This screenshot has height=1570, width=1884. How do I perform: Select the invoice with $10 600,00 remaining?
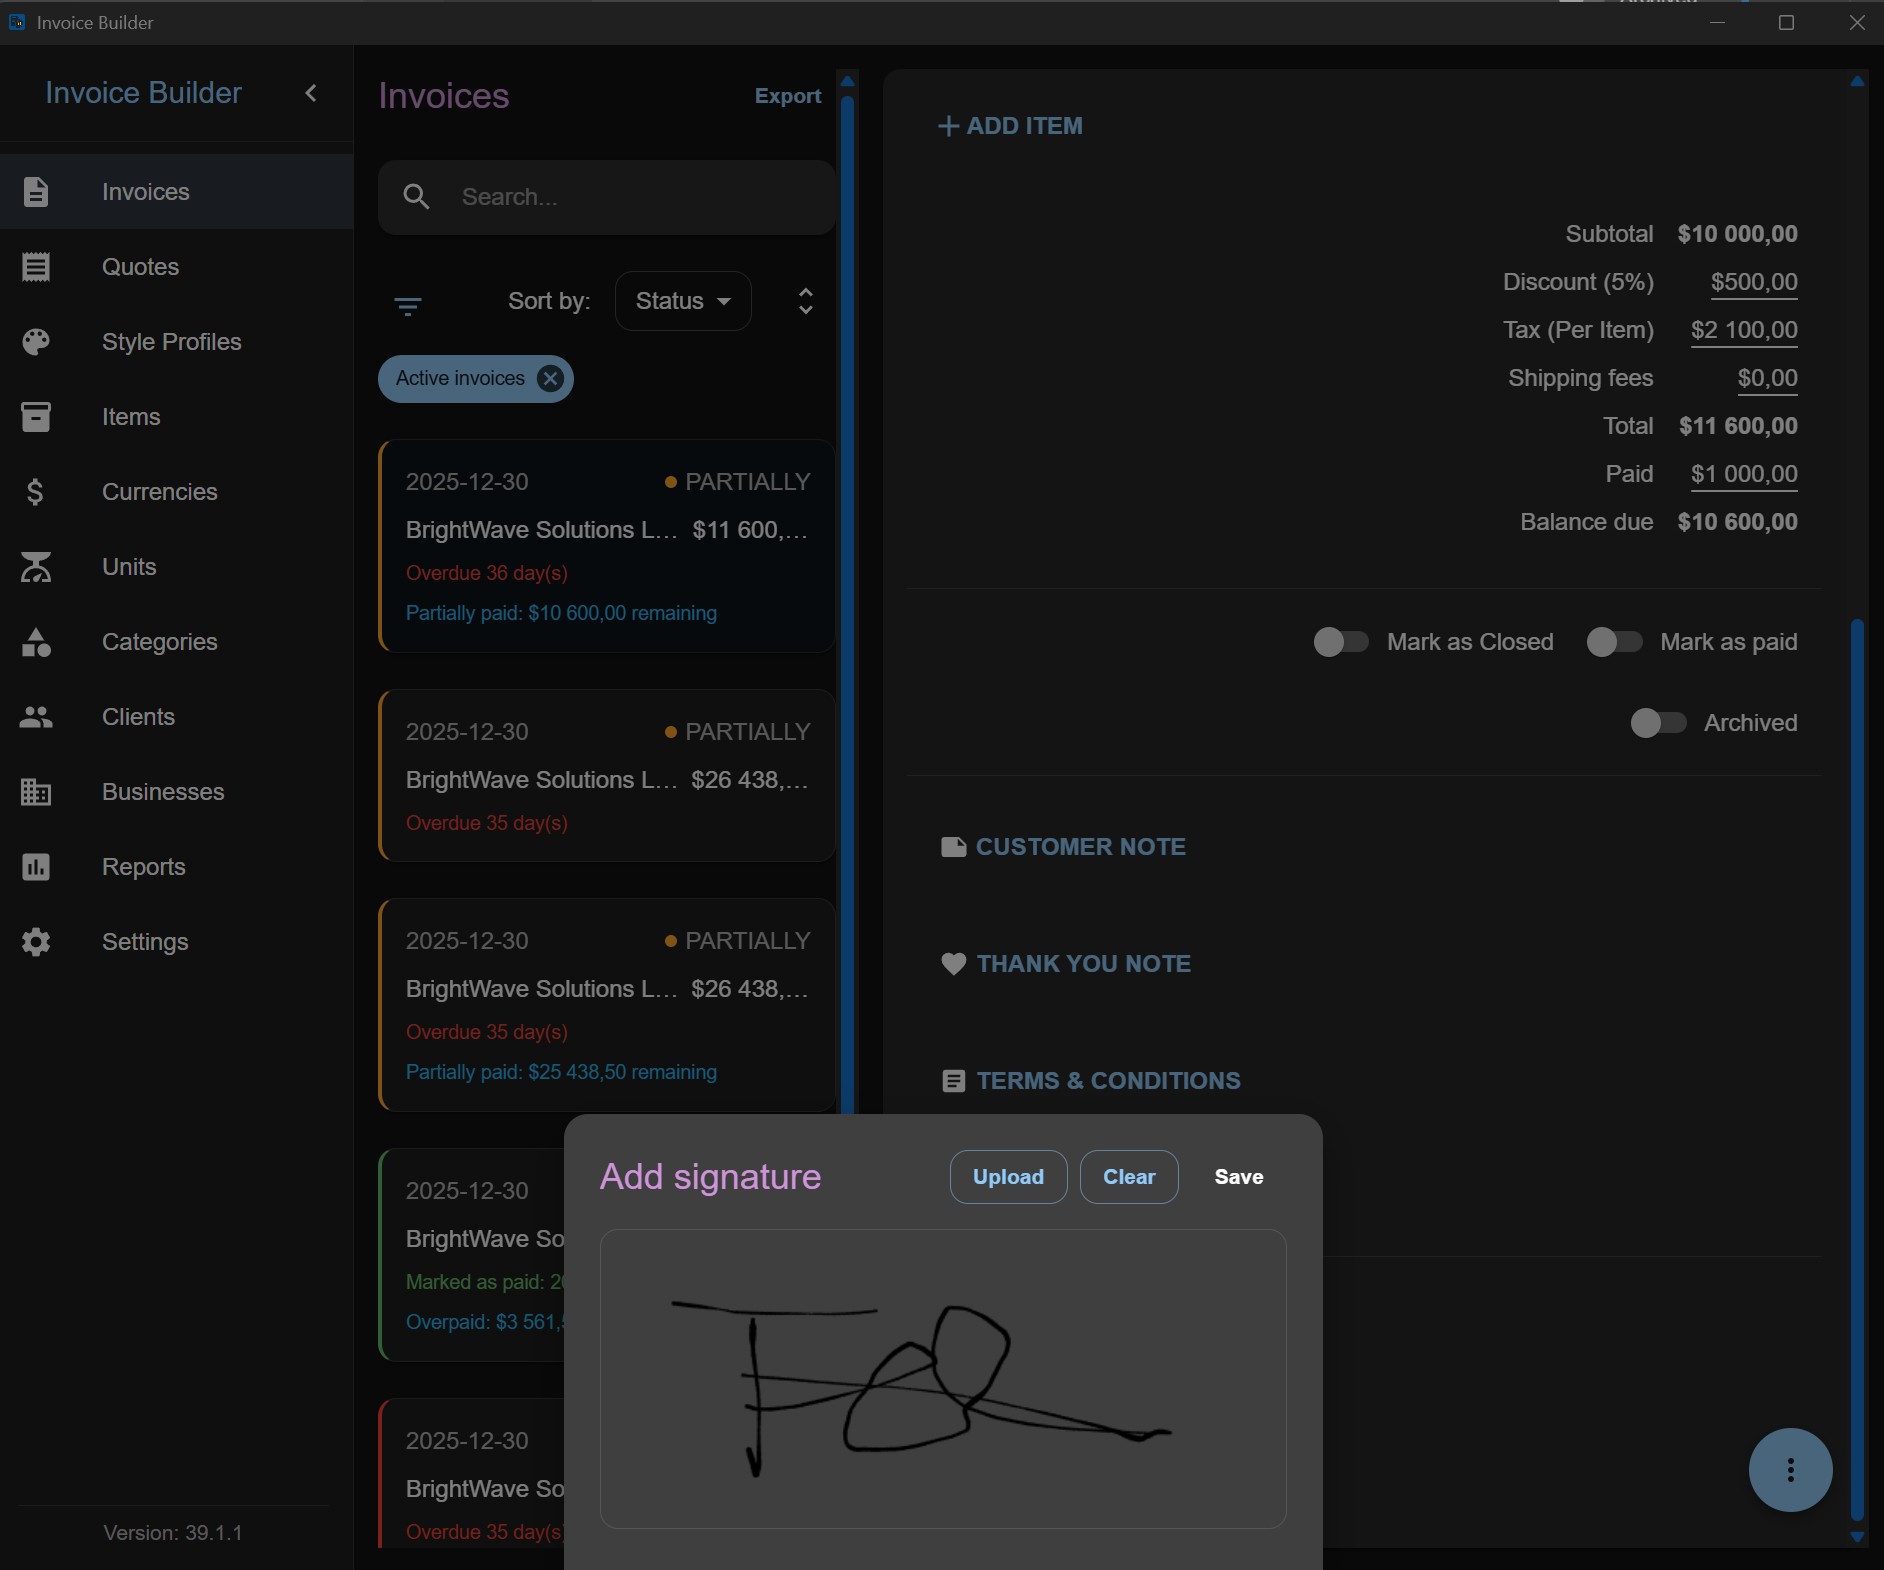point(607,546)
